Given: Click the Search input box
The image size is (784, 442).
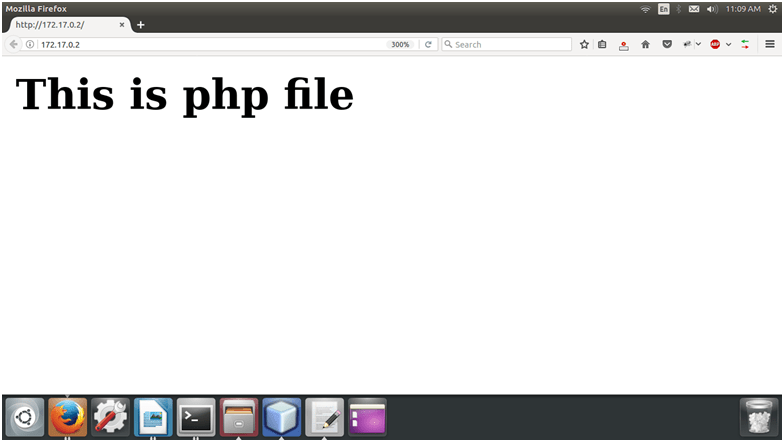Looking at the screenshot, I should pyautogui.click(x=506, y=44).
